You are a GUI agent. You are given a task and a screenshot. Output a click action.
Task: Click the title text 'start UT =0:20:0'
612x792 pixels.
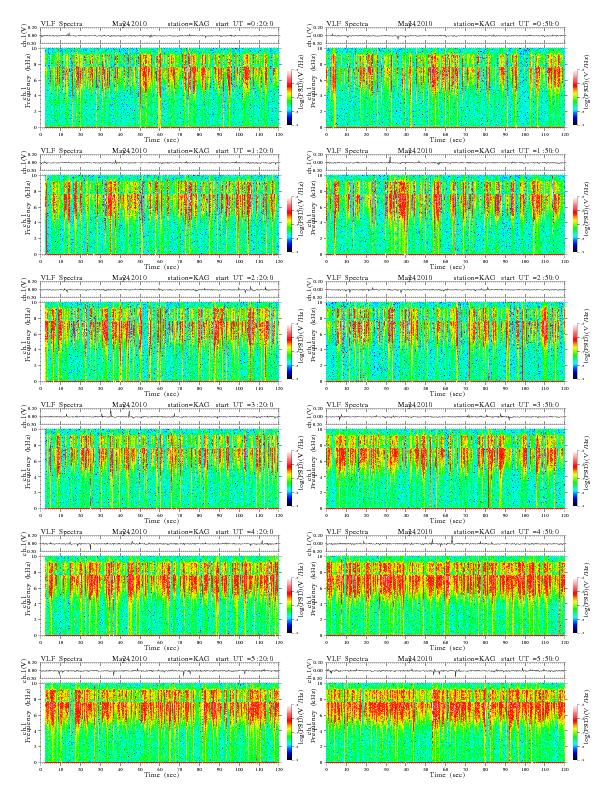point(244,23)
